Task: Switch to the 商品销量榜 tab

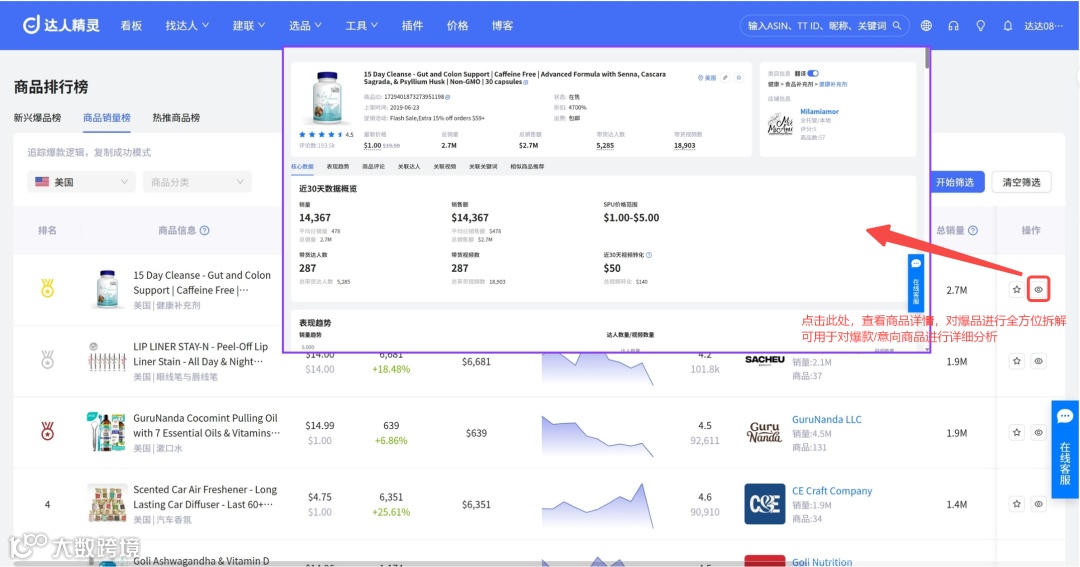Action: pos(107,118)
